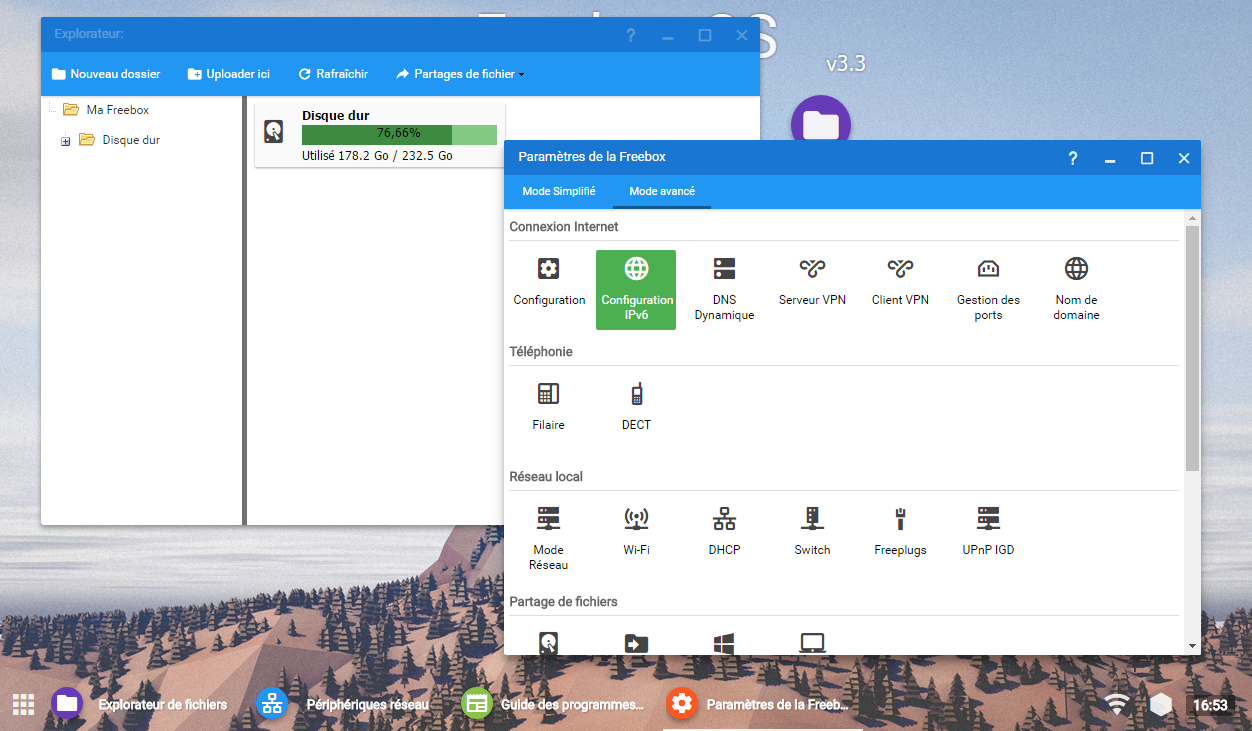Switch to Mode avancé tab
1252x731 pixels.
click(662, 191)
